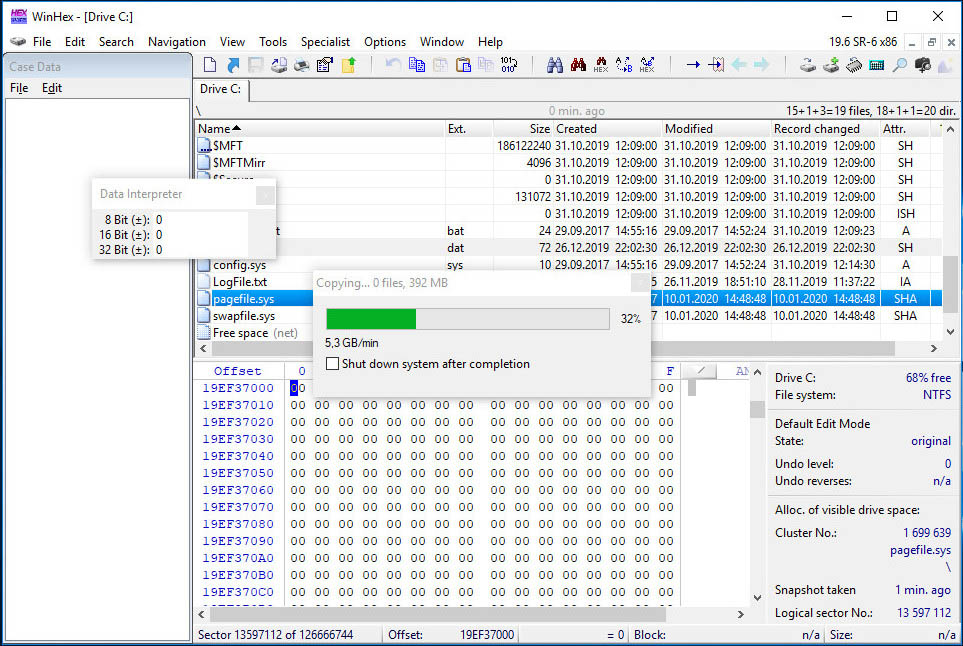The height and width of the screenshot is (646, 963).
Task: Click offset 19EF37010 in the hex view
Action: point(238,405)
